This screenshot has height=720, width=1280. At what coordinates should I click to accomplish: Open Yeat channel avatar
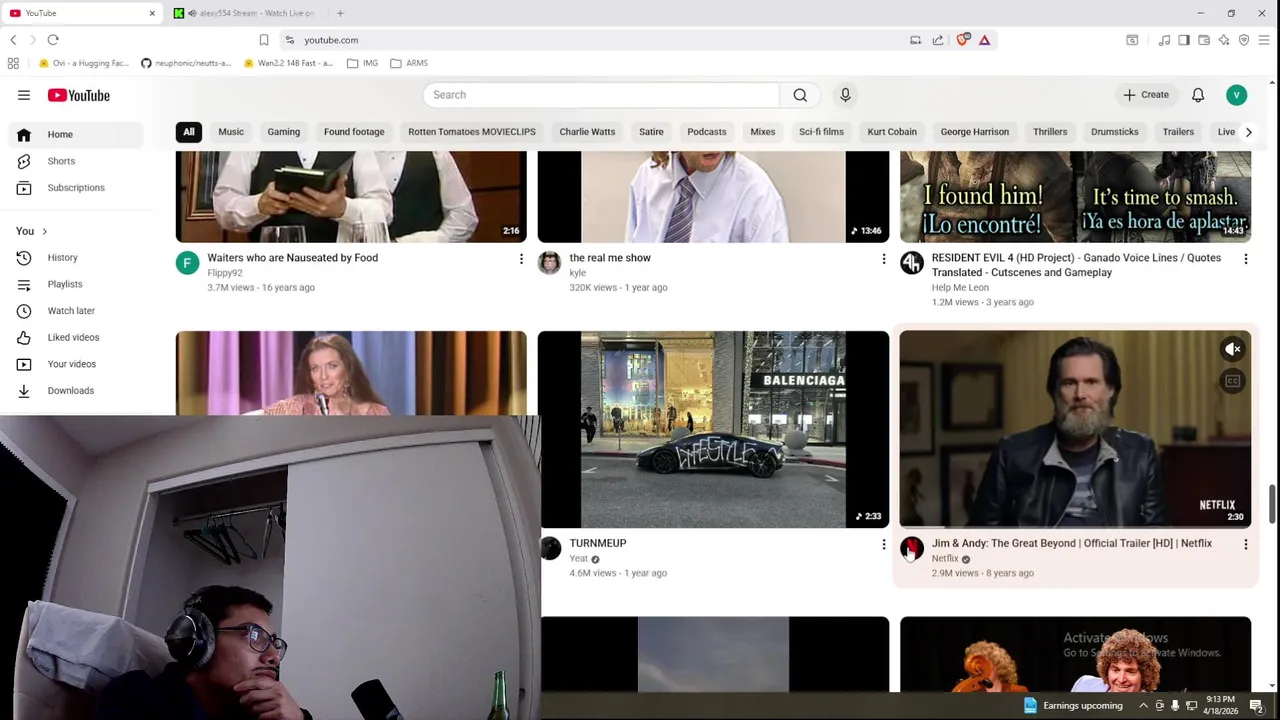coord(549,549)
